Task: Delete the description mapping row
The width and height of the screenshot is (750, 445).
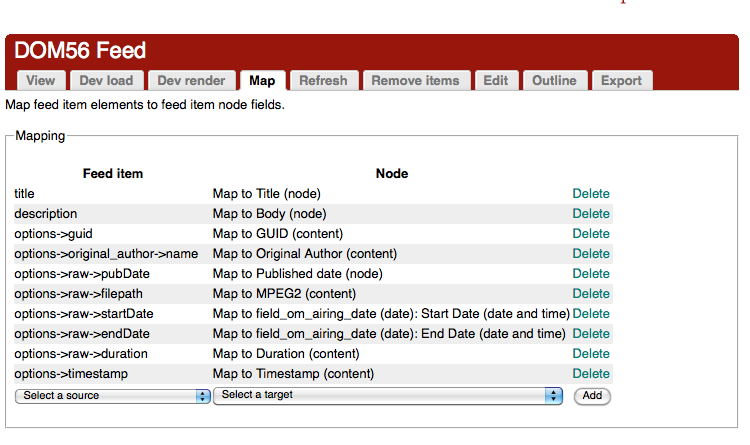Action: (590, 214)
